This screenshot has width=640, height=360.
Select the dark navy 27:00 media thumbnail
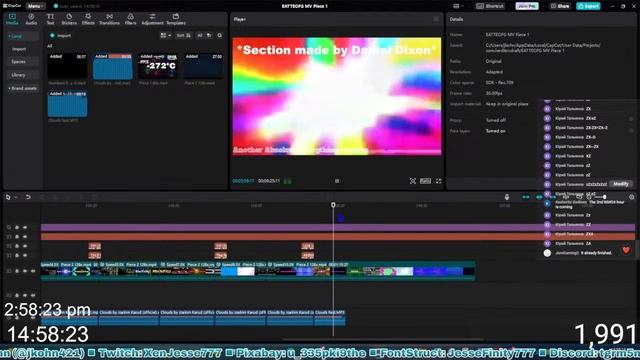(203, 66)
